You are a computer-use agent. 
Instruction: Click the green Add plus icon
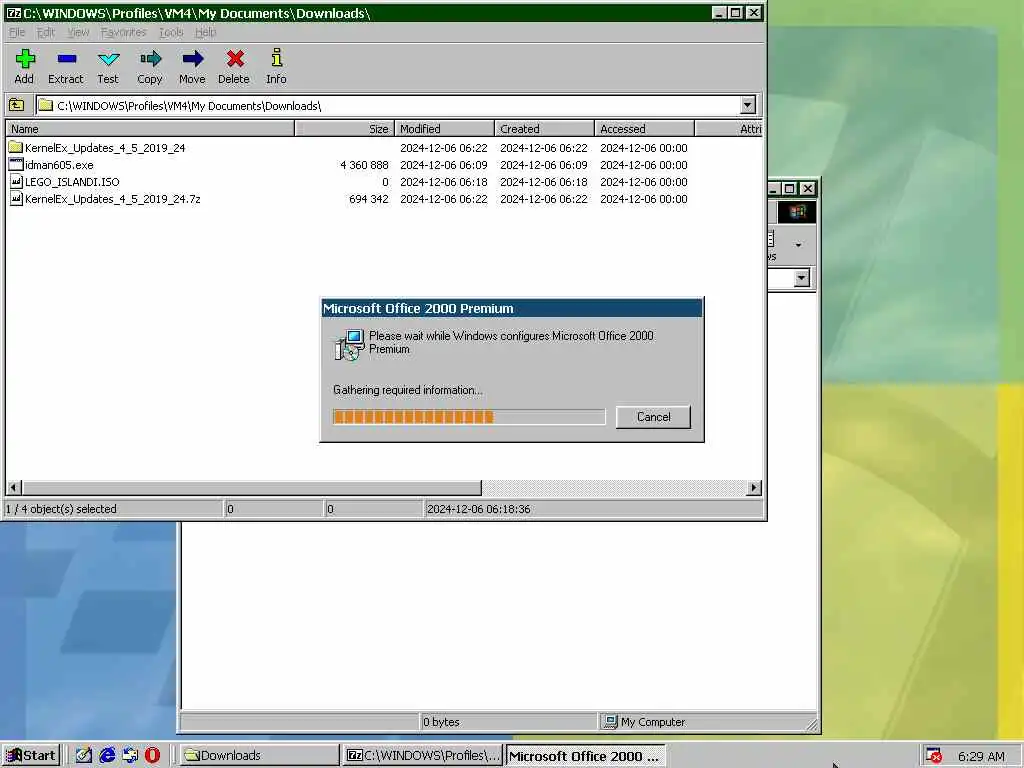[25, 59]
